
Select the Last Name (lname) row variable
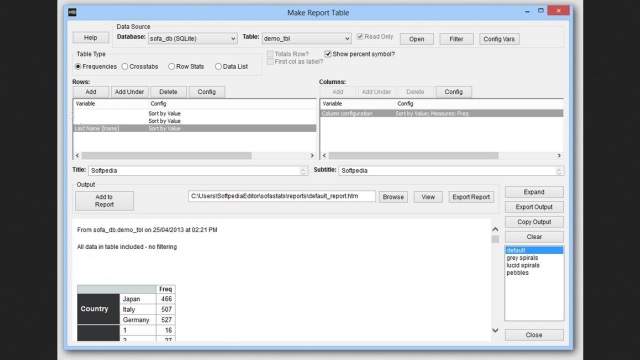[x=195, y=128]
